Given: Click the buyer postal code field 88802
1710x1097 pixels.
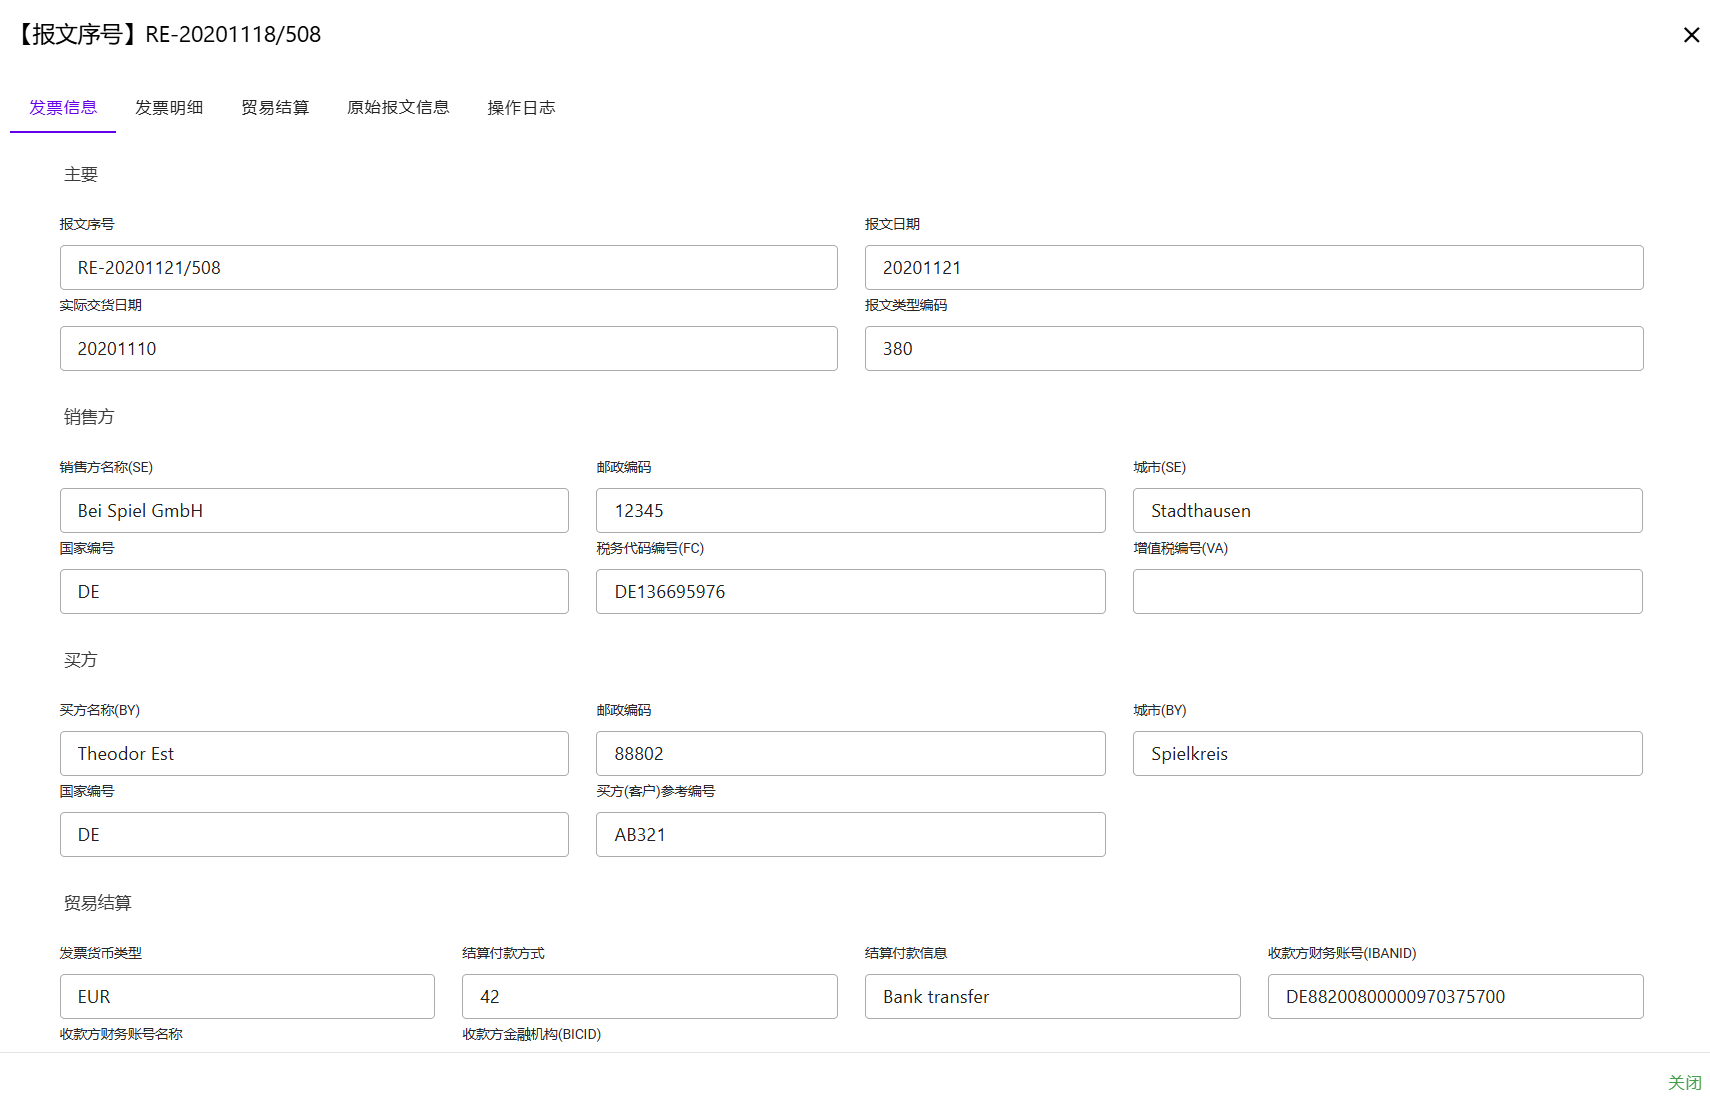Looking at the screenshot, I should [x=850, y=754].
